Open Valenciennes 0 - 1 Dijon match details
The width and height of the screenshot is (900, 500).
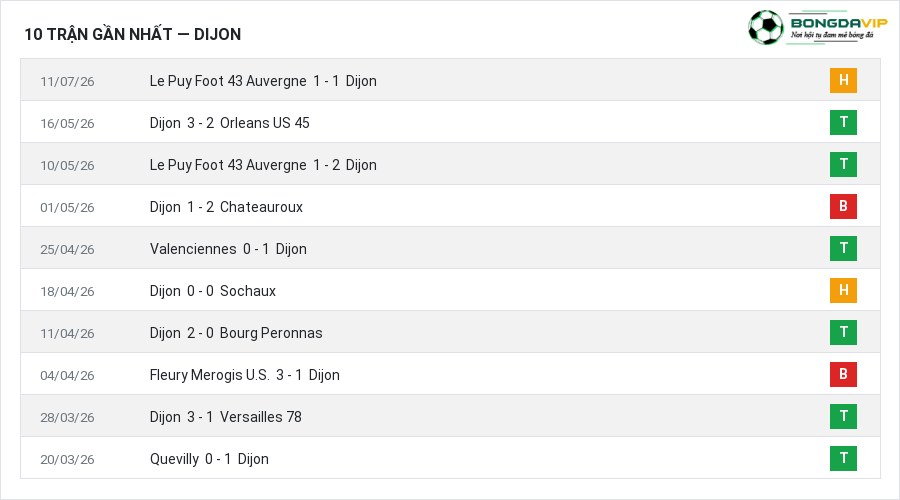point(228,249)
